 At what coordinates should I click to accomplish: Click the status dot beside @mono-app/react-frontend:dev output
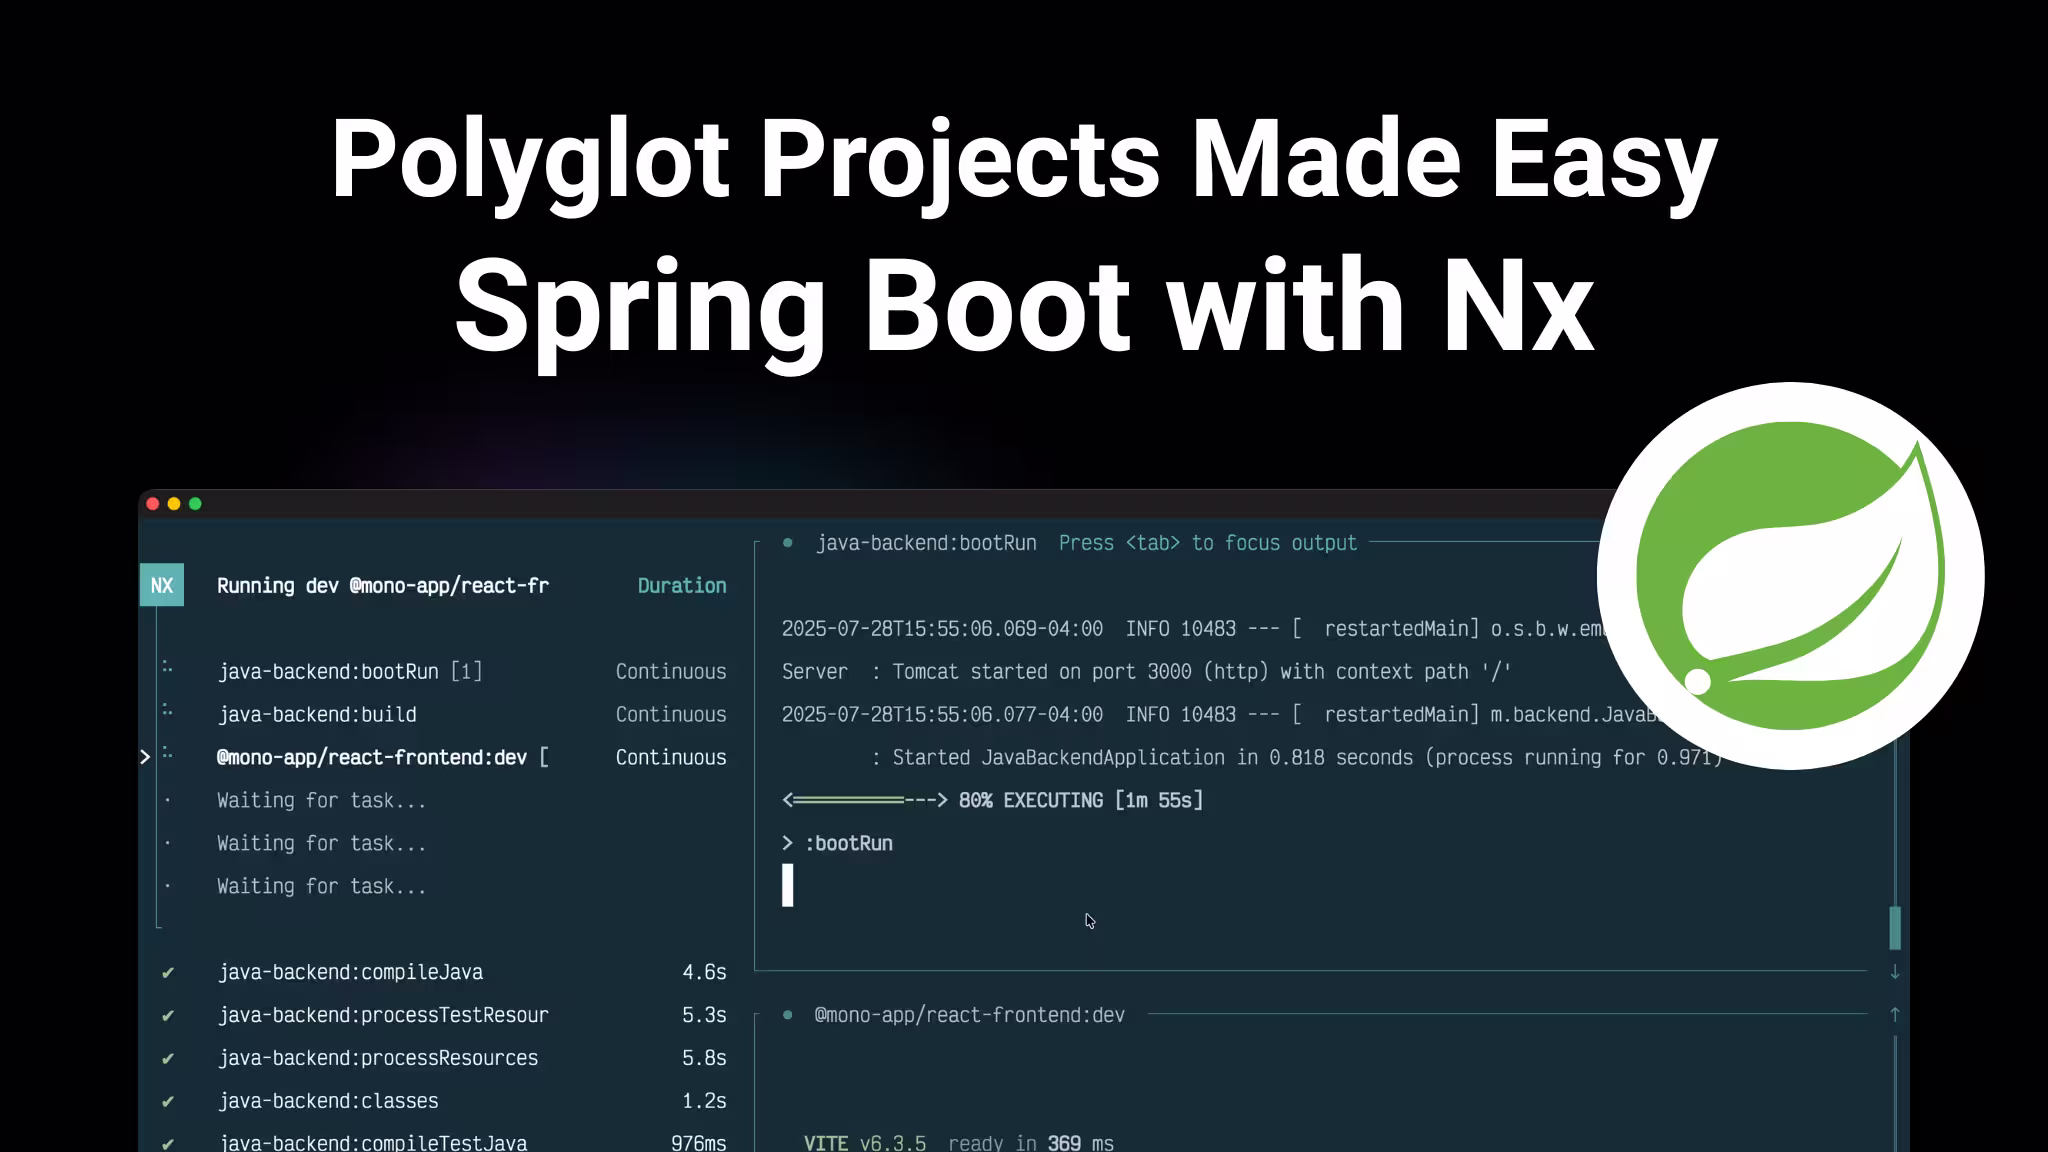789,1014
